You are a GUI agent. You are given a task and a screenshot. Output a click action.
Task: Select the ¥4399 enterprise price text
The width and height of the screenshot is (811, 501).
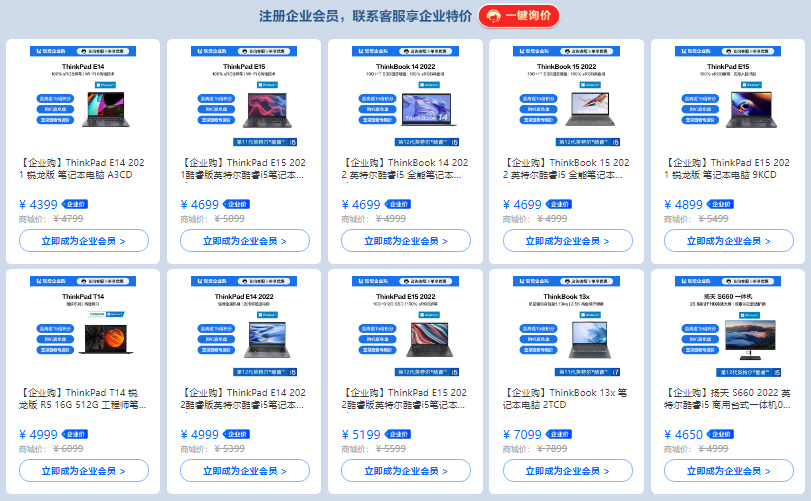pyautogui.click(x=38, y=205)
